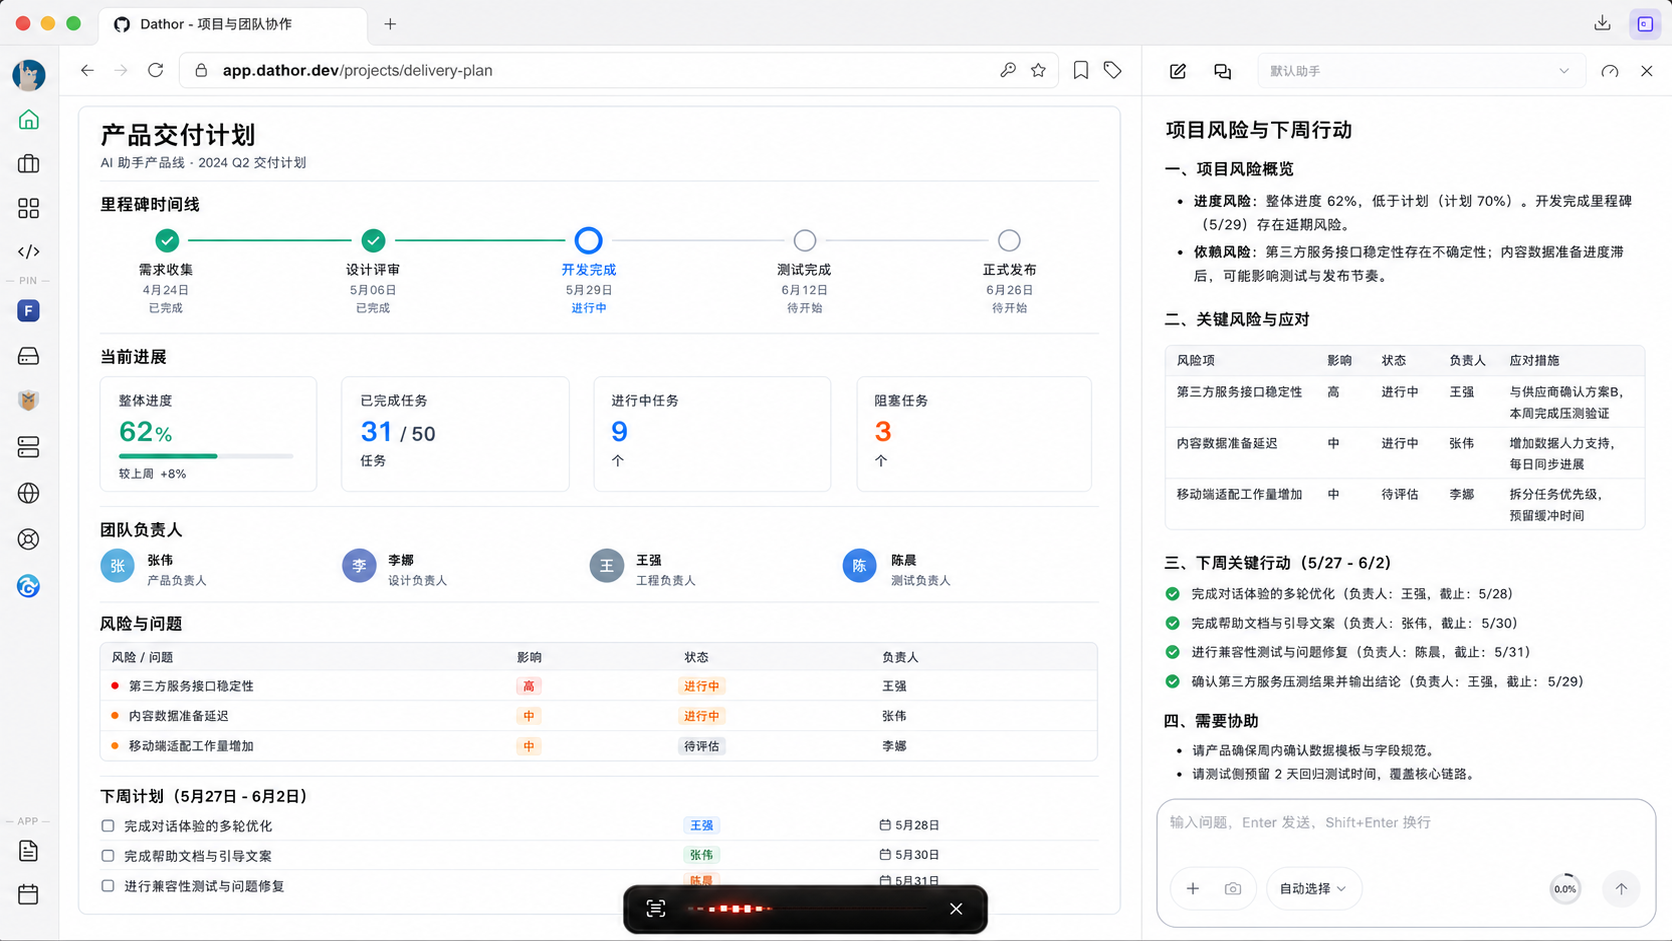Open the inbox tray icon in sidebar
This screenshot has width=1672, height=941.
tap(28, 356)
